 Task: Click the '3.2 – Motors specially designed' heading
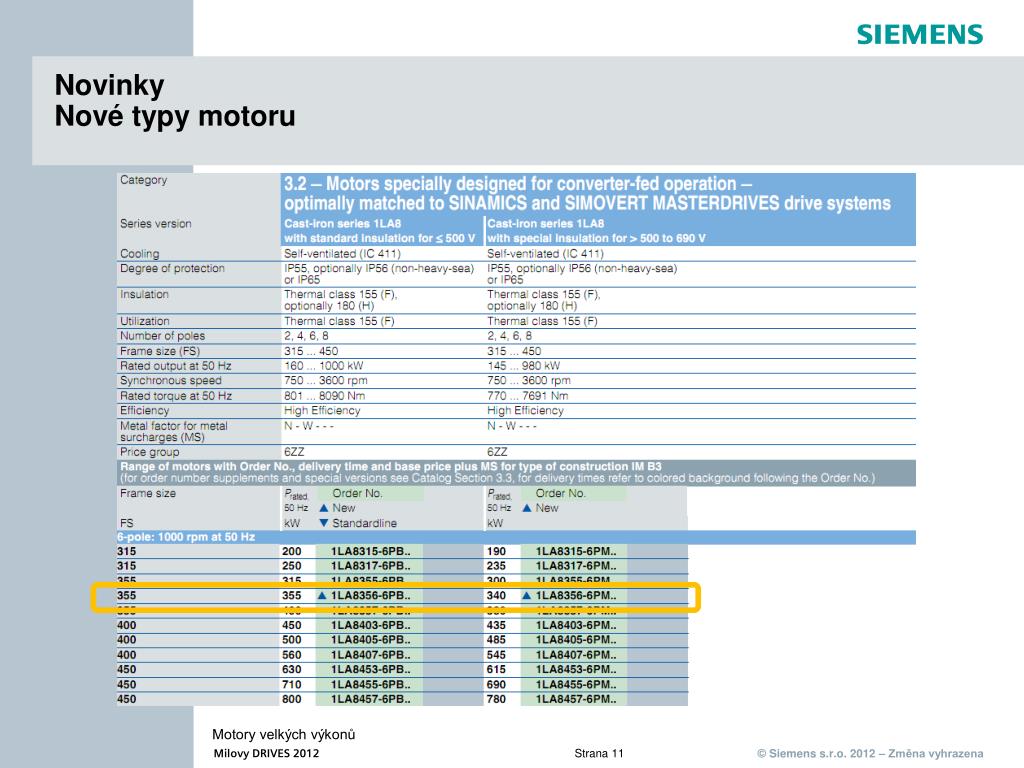(x=587, y=193)
